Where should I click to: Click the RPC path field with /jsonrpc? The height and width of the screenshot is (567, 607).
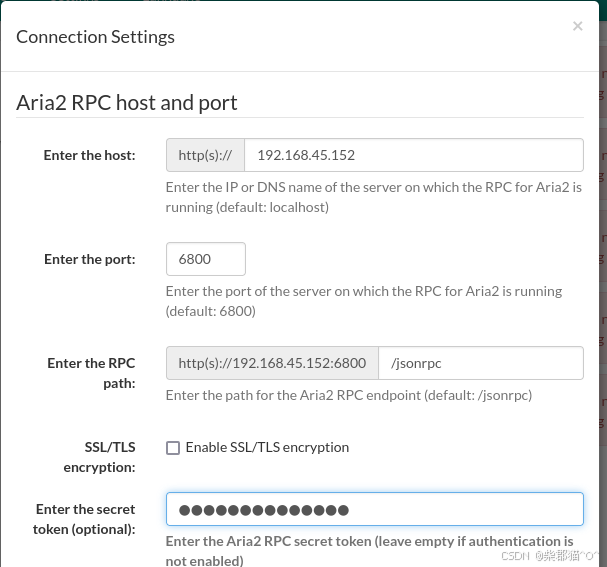point(481,363)
